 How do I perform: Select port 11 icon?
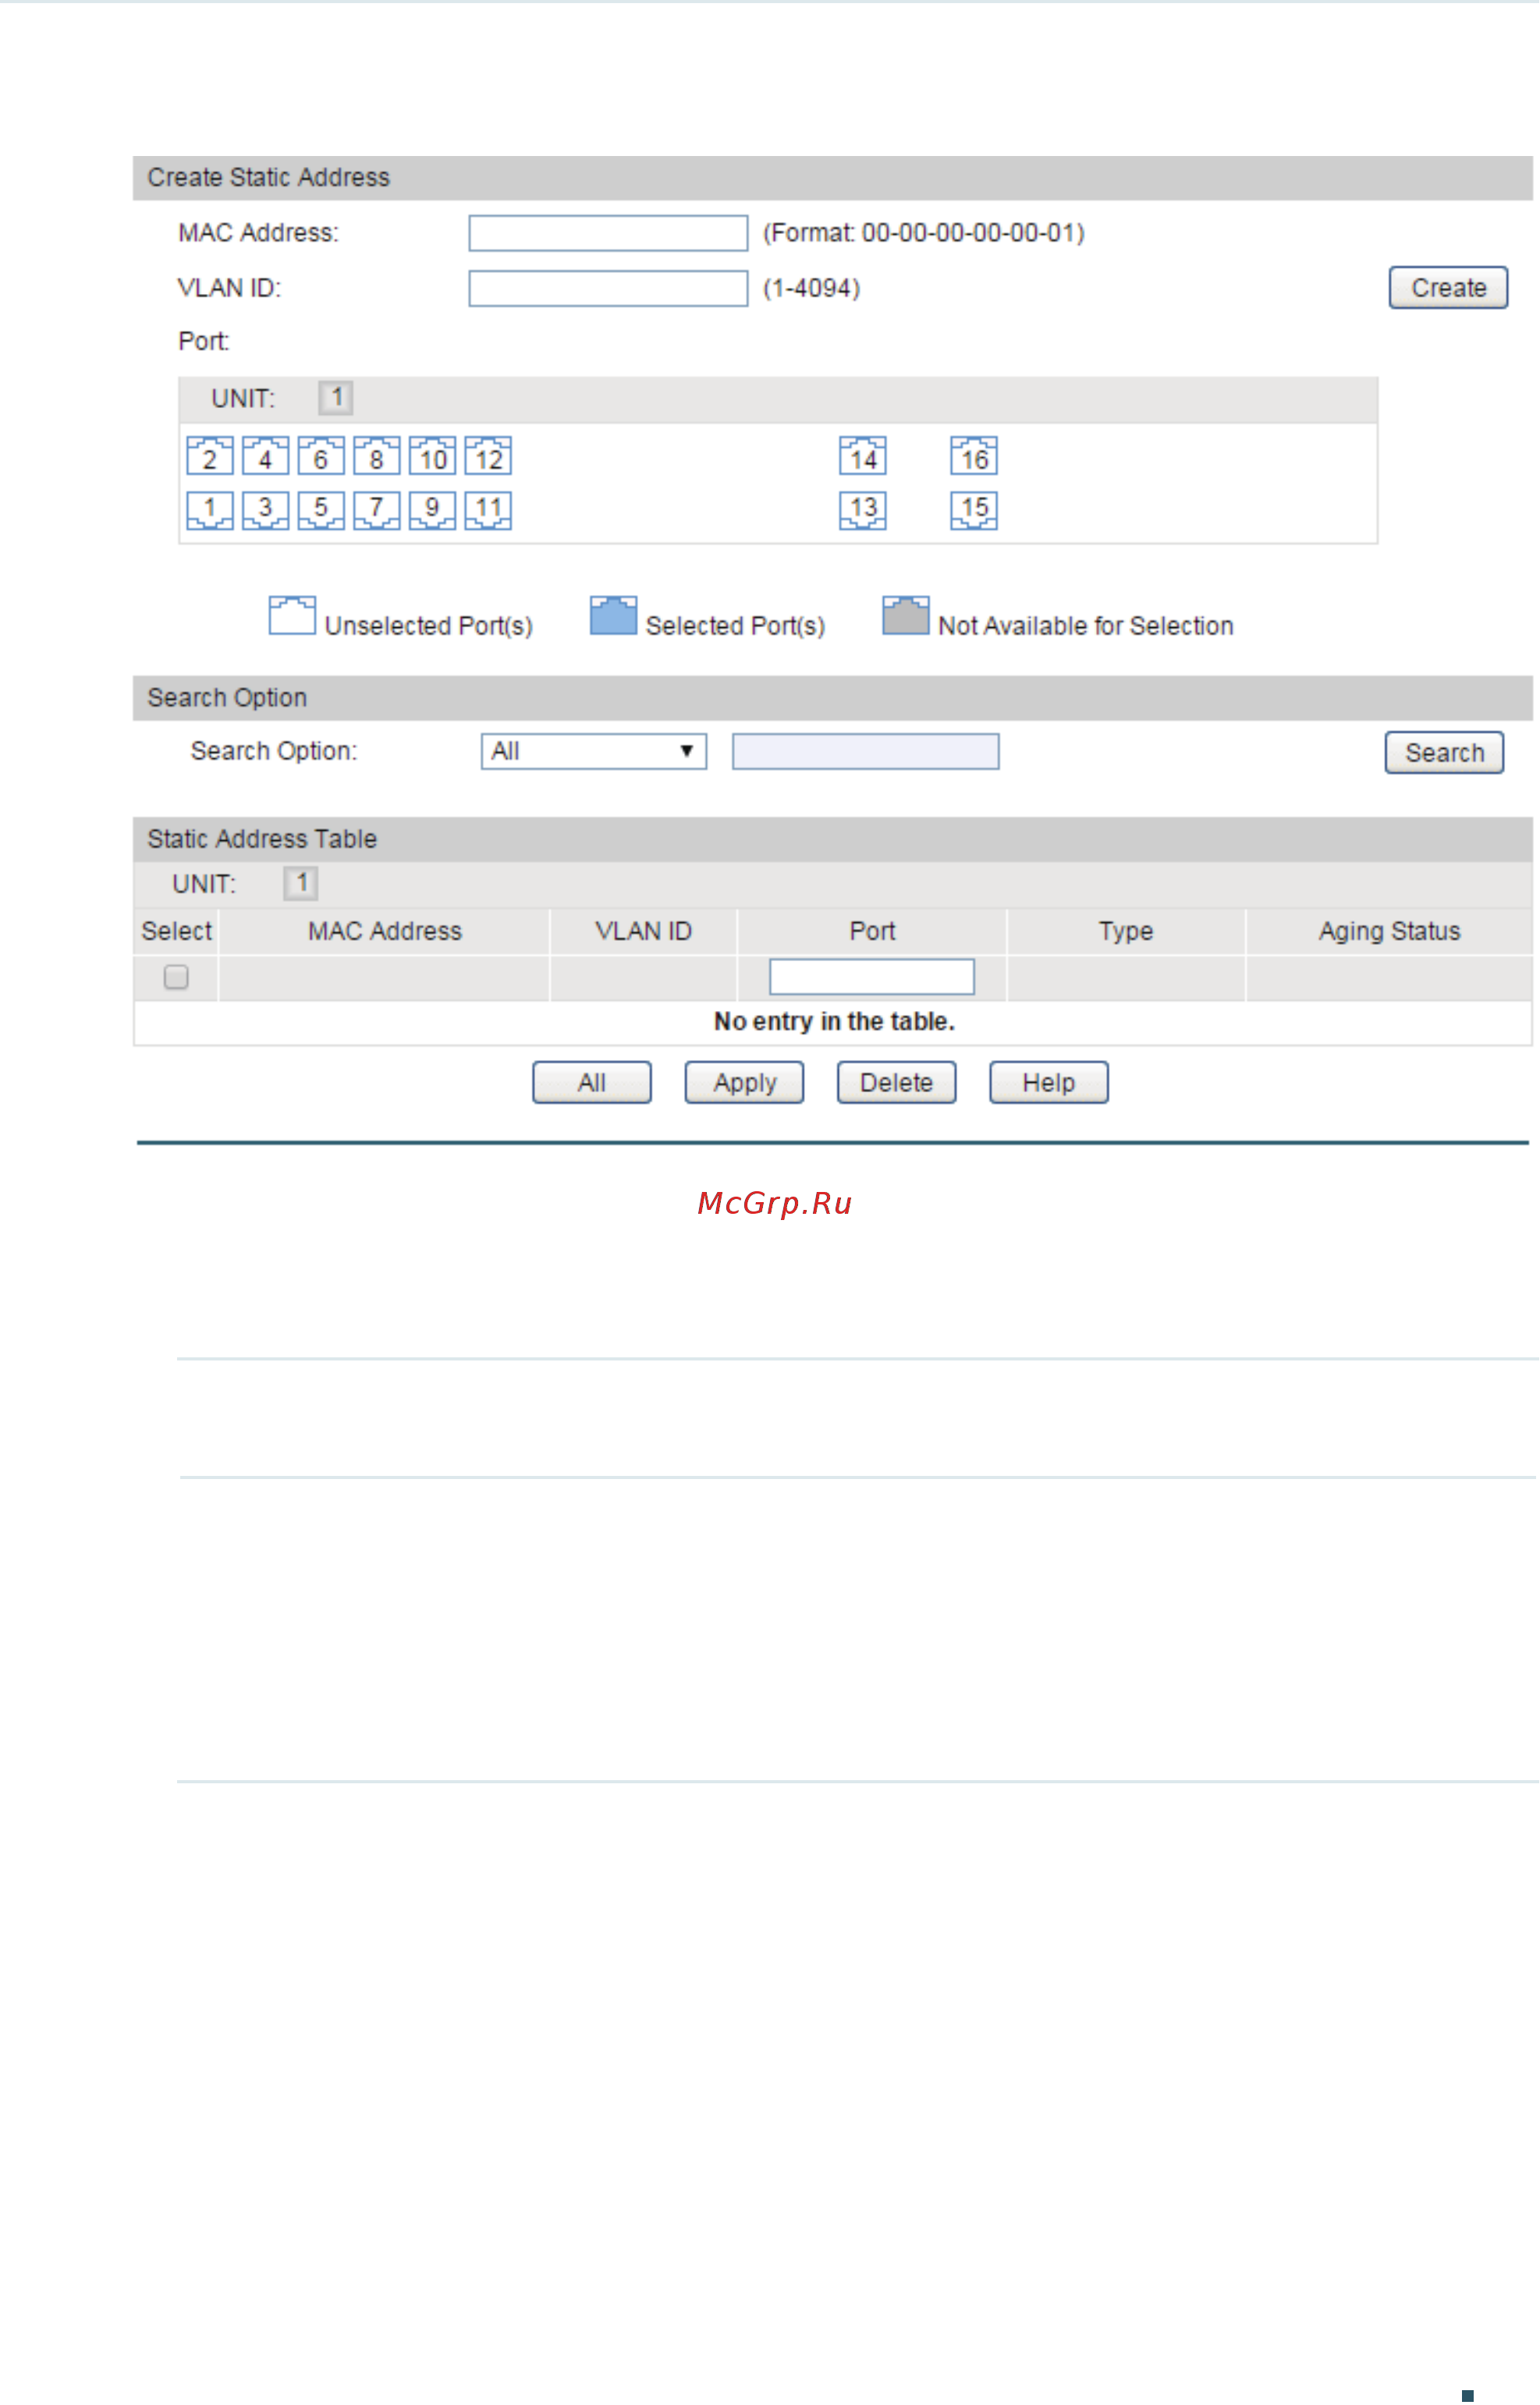[488, 510]
